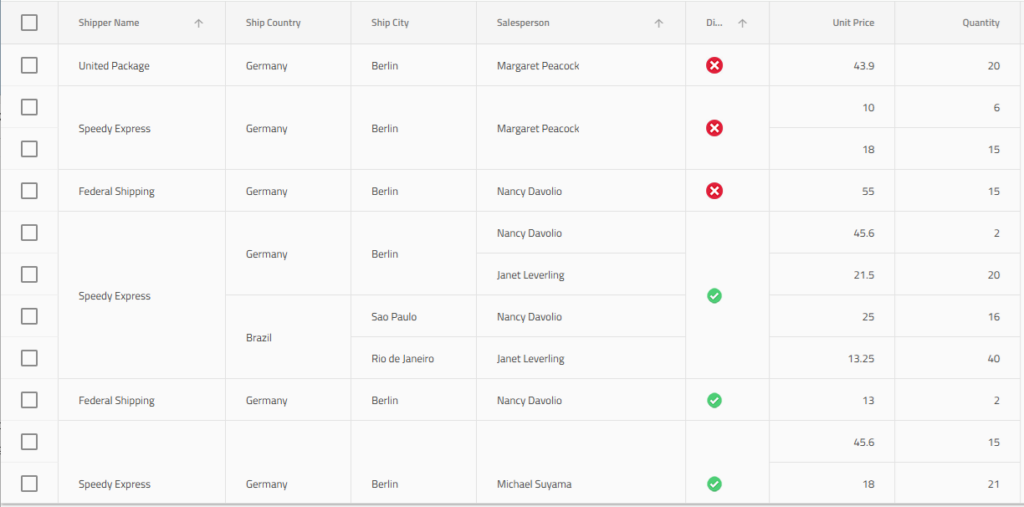The width and height of the screenshot is (1024, 507).
Task: Click red X icon in United Package row
Action: [714, 66]
